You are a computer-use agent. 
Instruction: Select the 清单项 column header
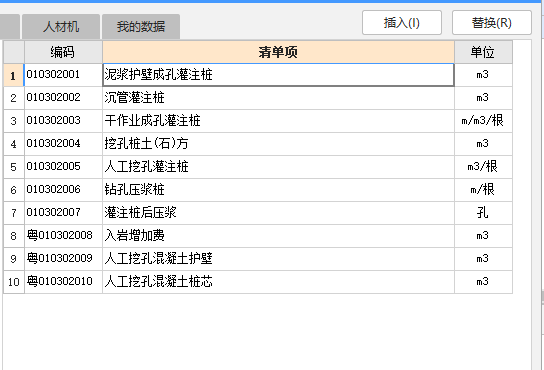[278, 52]
